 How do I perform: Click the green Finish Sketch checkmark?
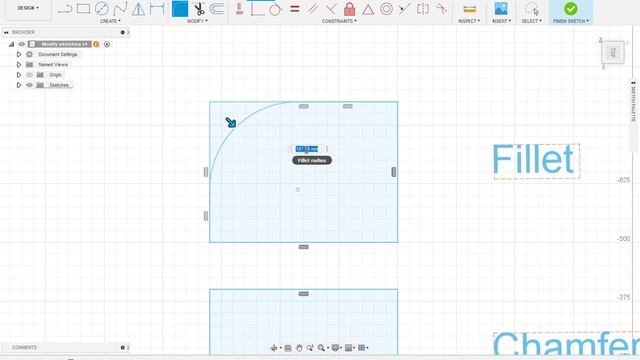(x=571, y=9)
